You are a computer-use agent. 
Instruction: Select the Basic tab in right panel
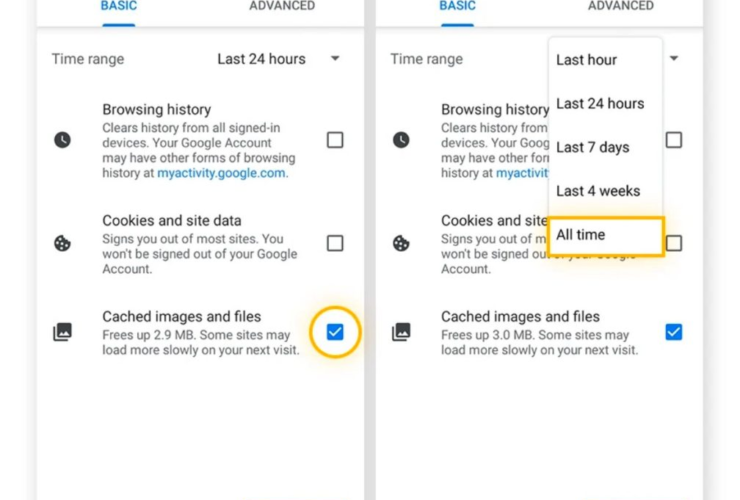click(457, 6)
